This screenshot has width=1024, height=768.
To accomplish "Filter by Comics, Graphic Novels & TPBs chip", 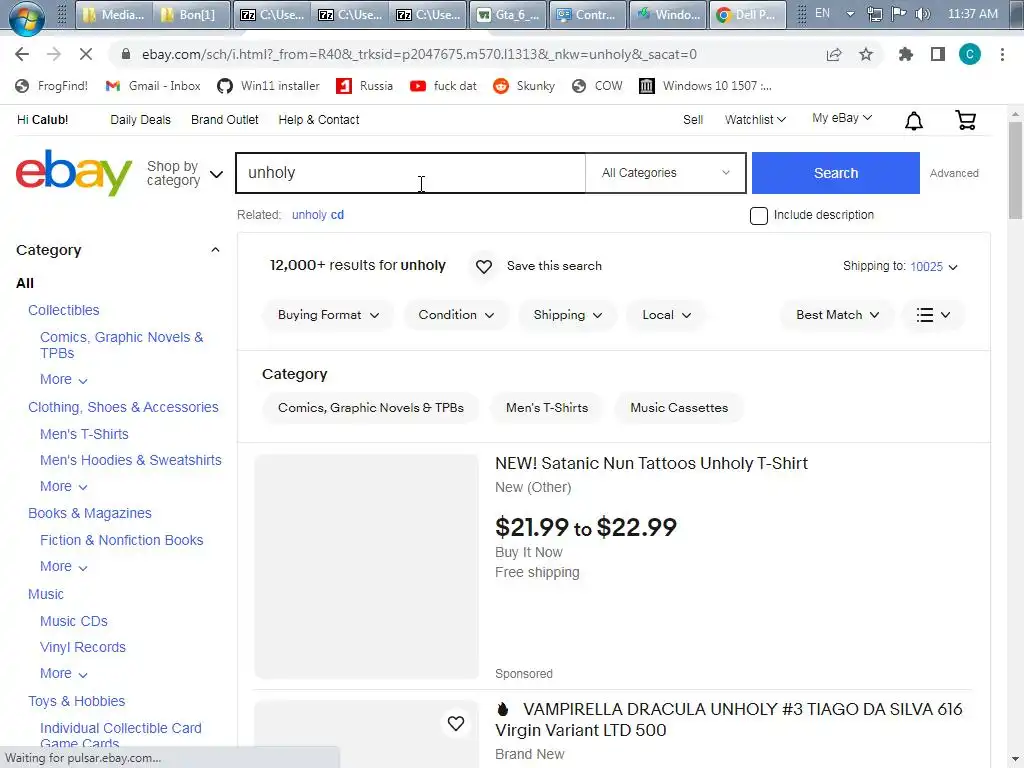I will (370, 408).
